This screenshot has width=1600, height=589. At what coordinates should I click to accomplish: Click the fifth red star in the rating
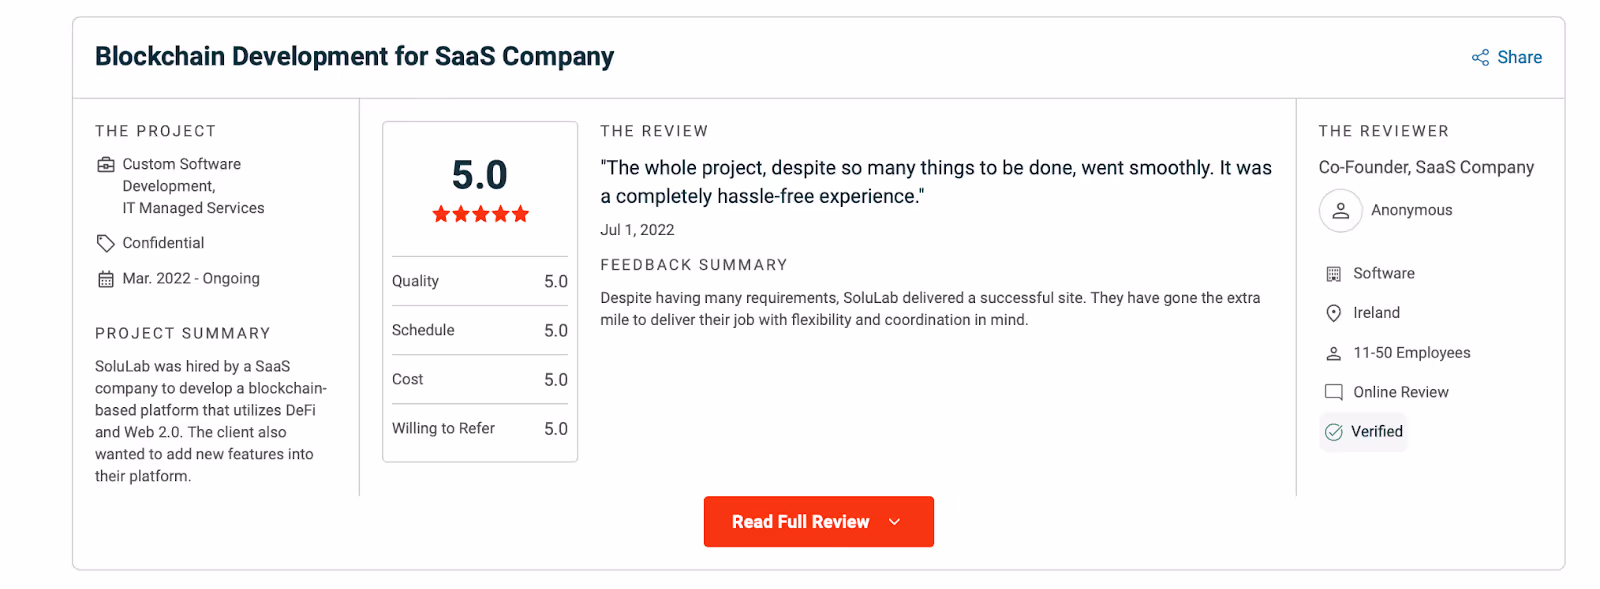[521, 213]
